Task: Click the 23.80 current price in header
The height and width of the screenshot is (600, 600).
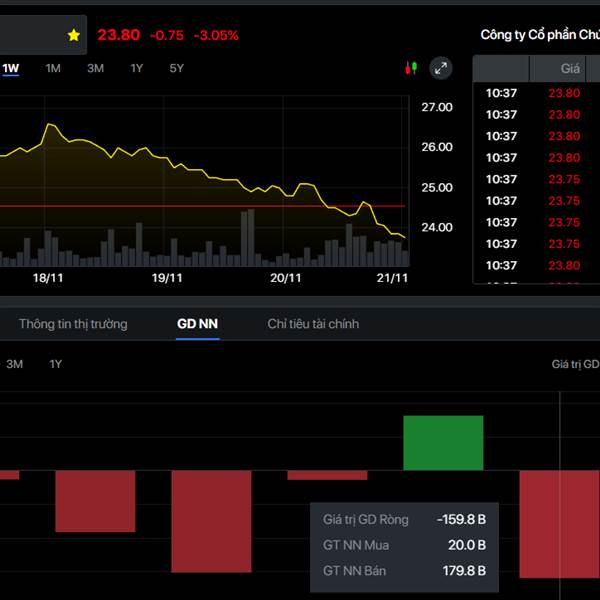Action: [118, 35]
